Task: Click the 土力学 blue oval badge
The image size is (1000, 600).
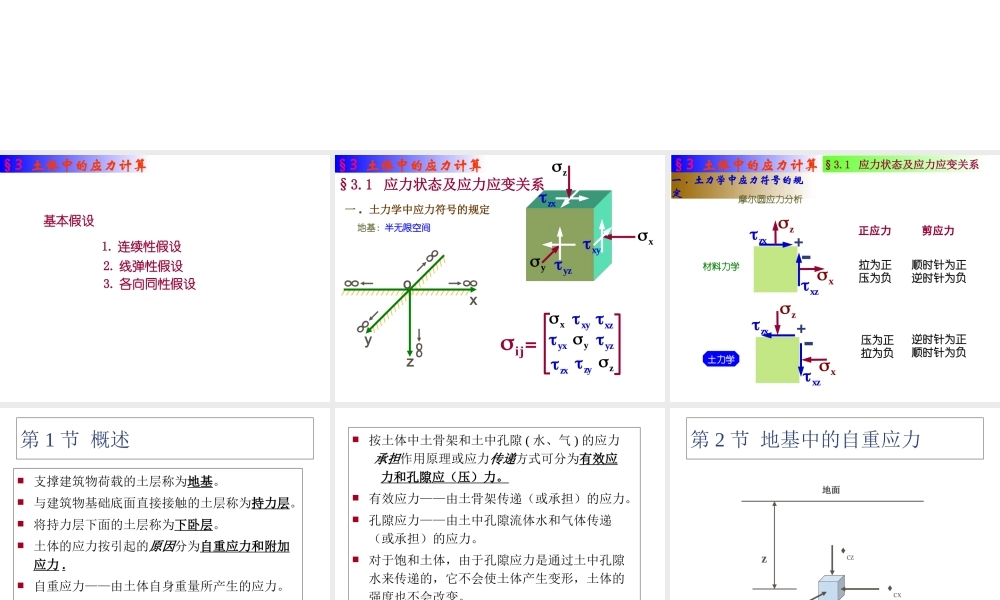Action: 722,358
